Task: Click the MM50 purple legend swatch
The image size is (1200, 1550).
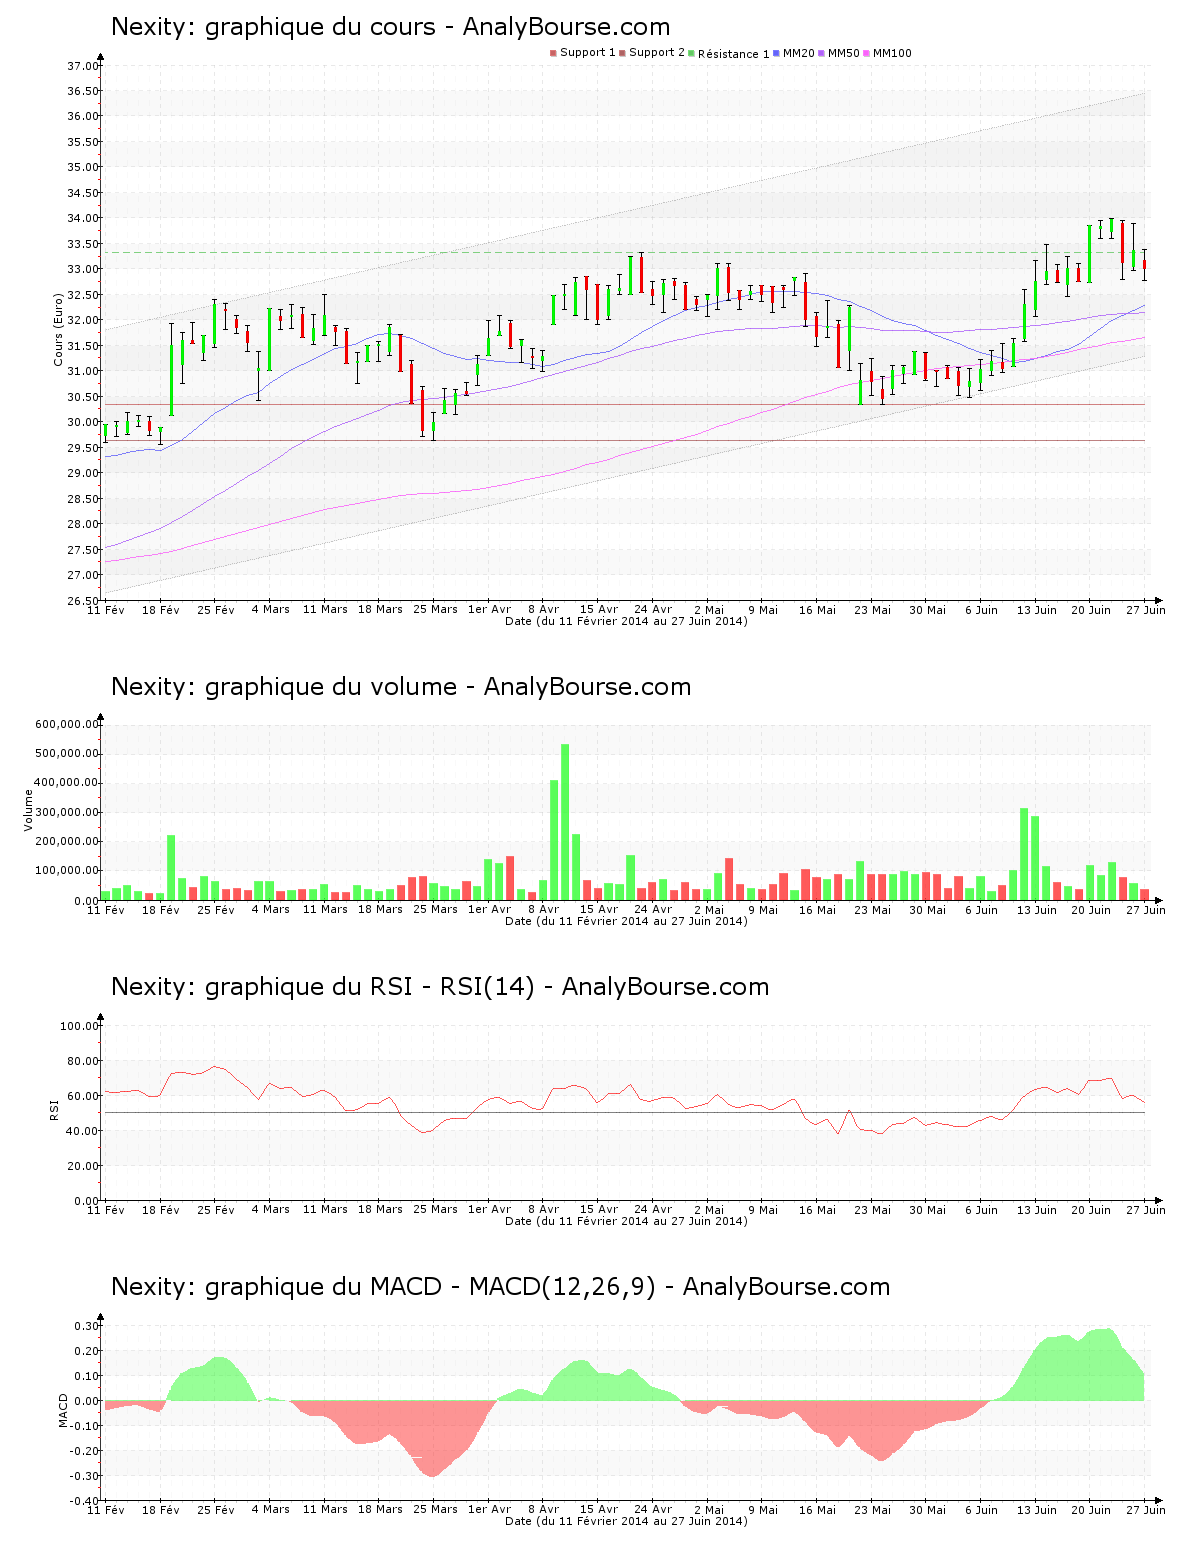Action: pyautogui.click(x=822, y=53)
